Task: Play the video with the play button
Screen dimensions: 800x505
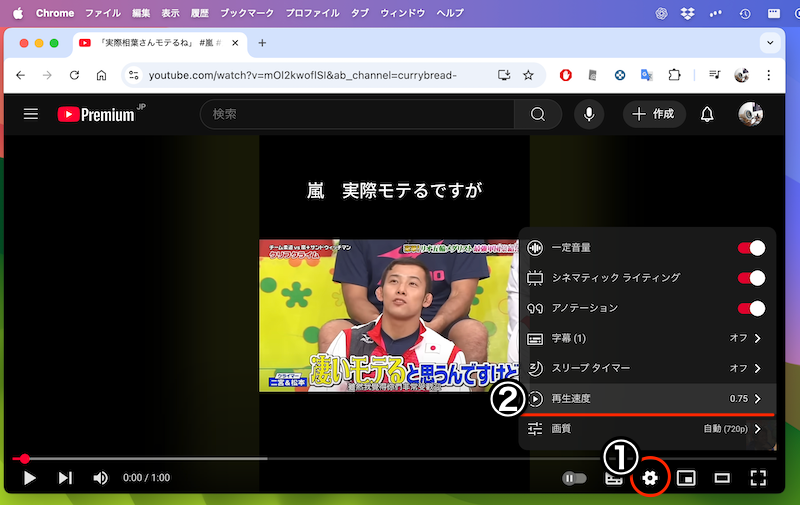Action: pyautogui.click(x=30, y=478)
